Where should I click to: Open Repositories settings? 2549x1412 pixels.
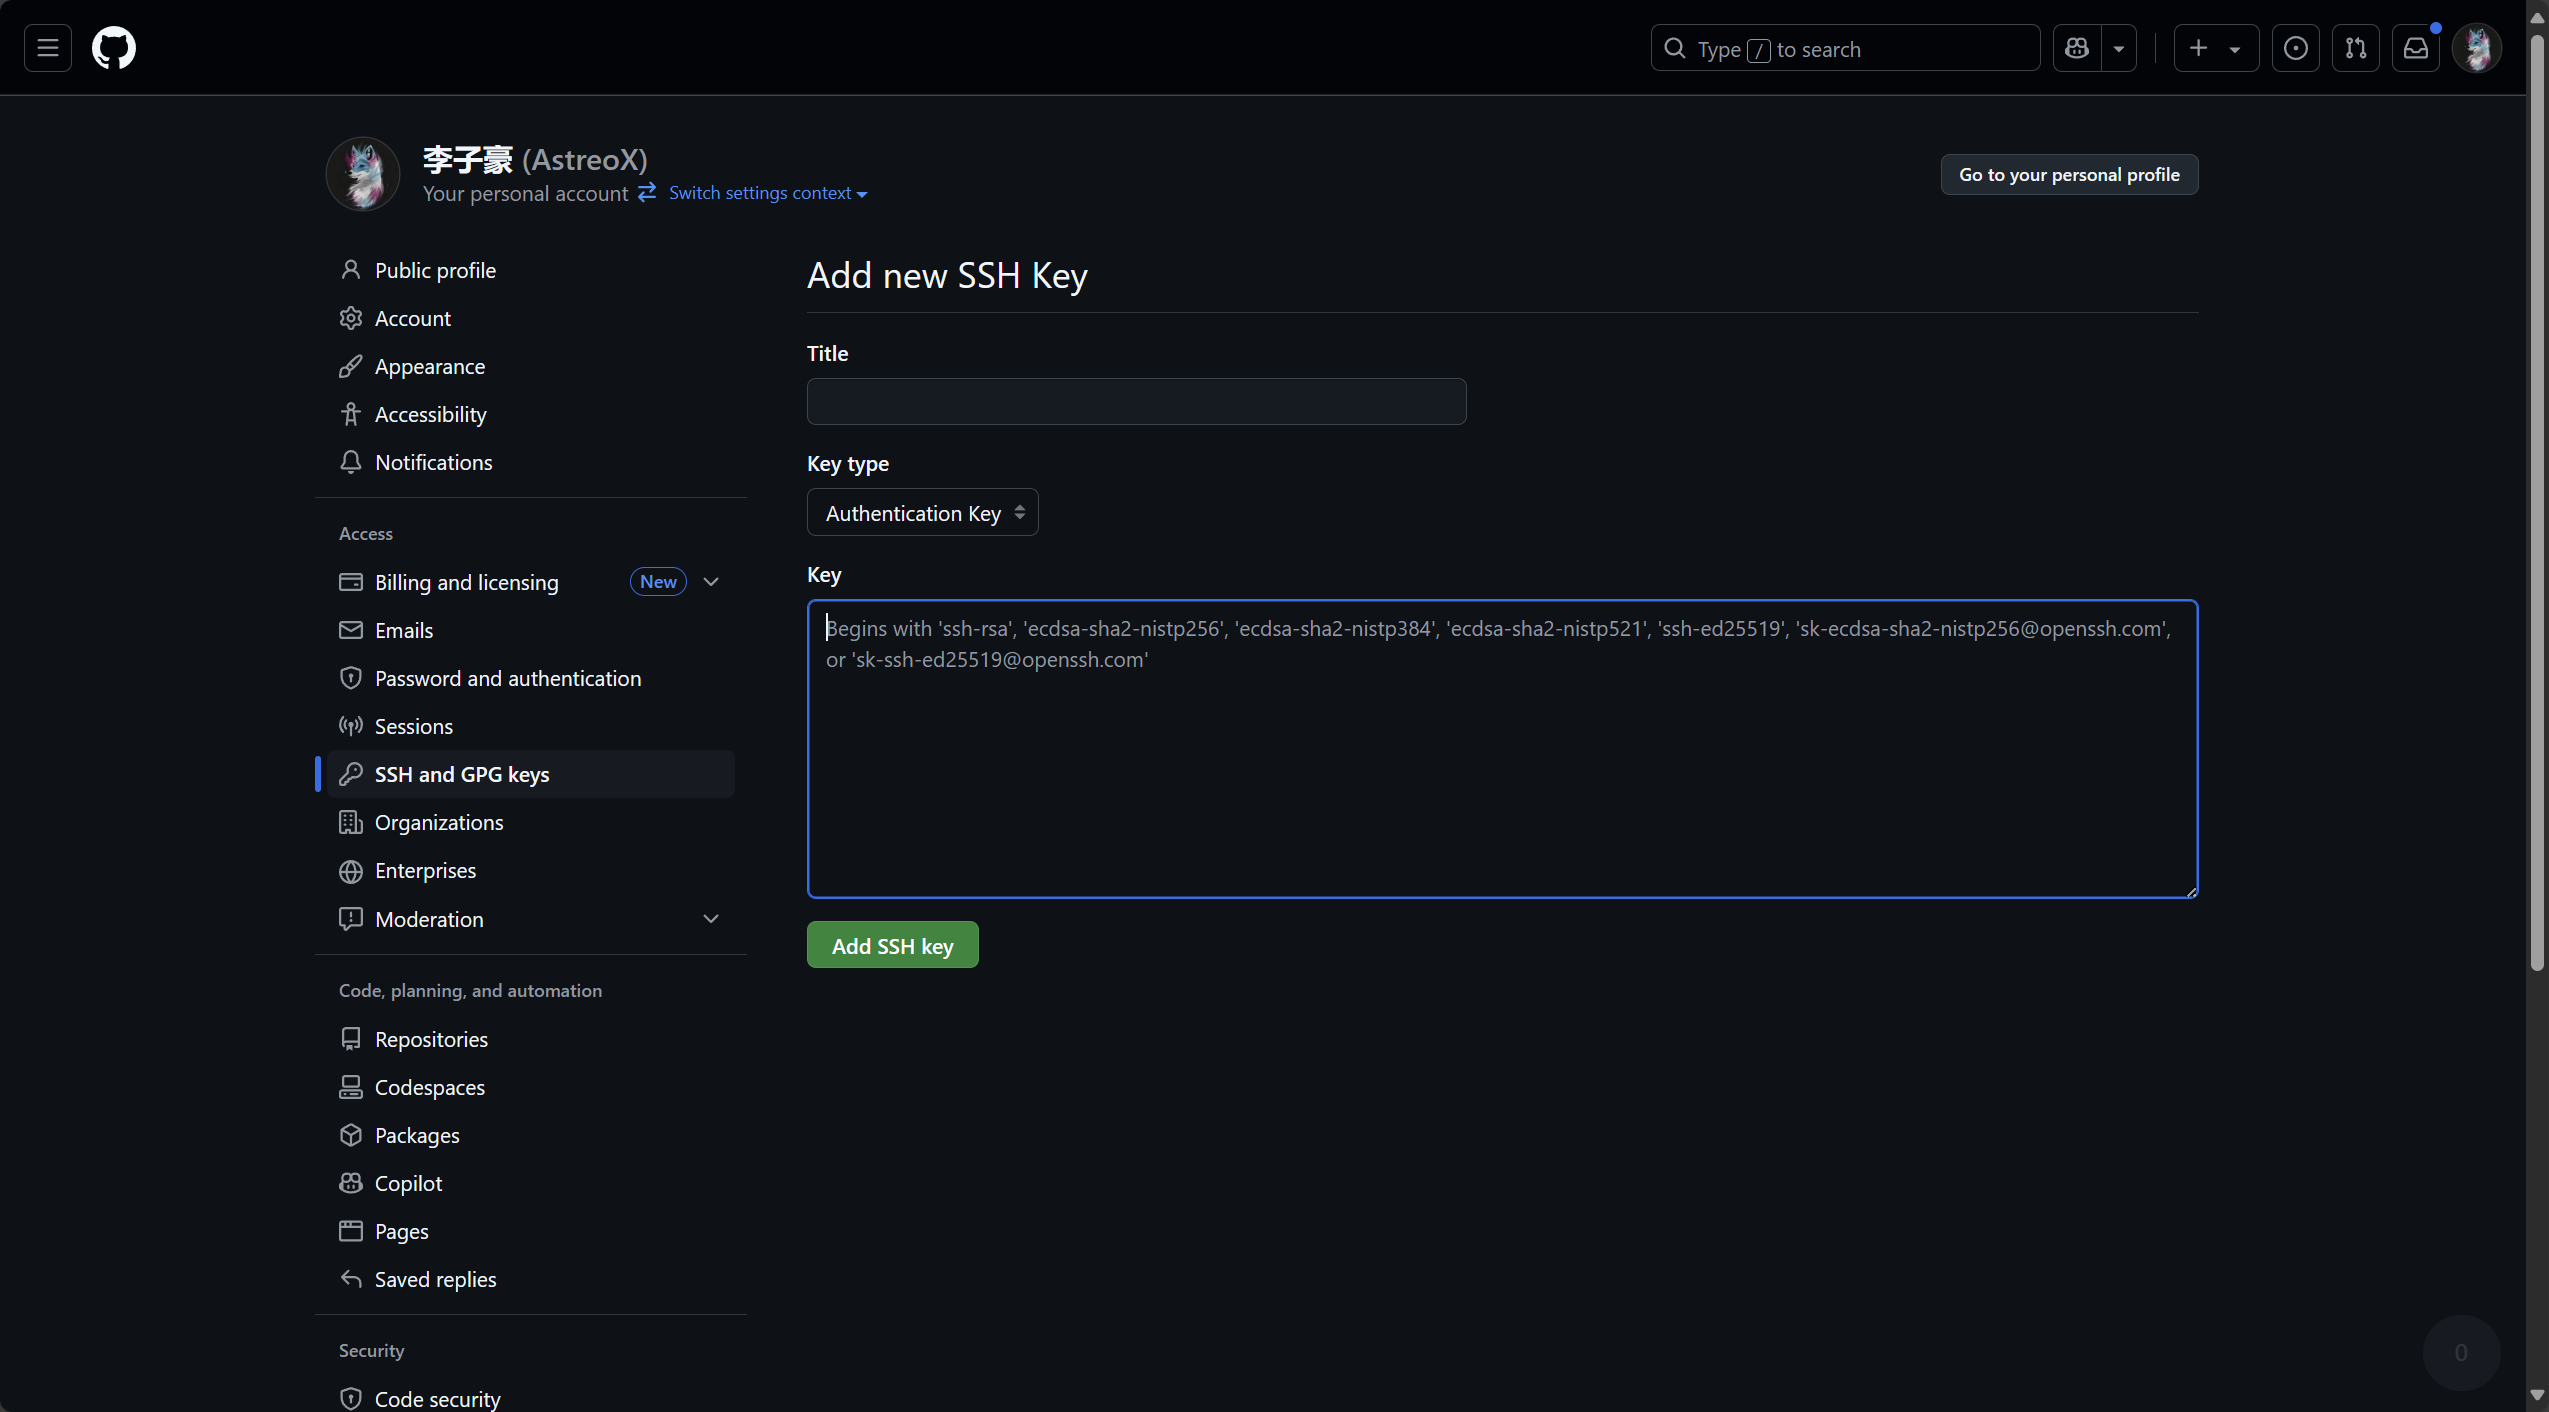(x=531, y=1039)
